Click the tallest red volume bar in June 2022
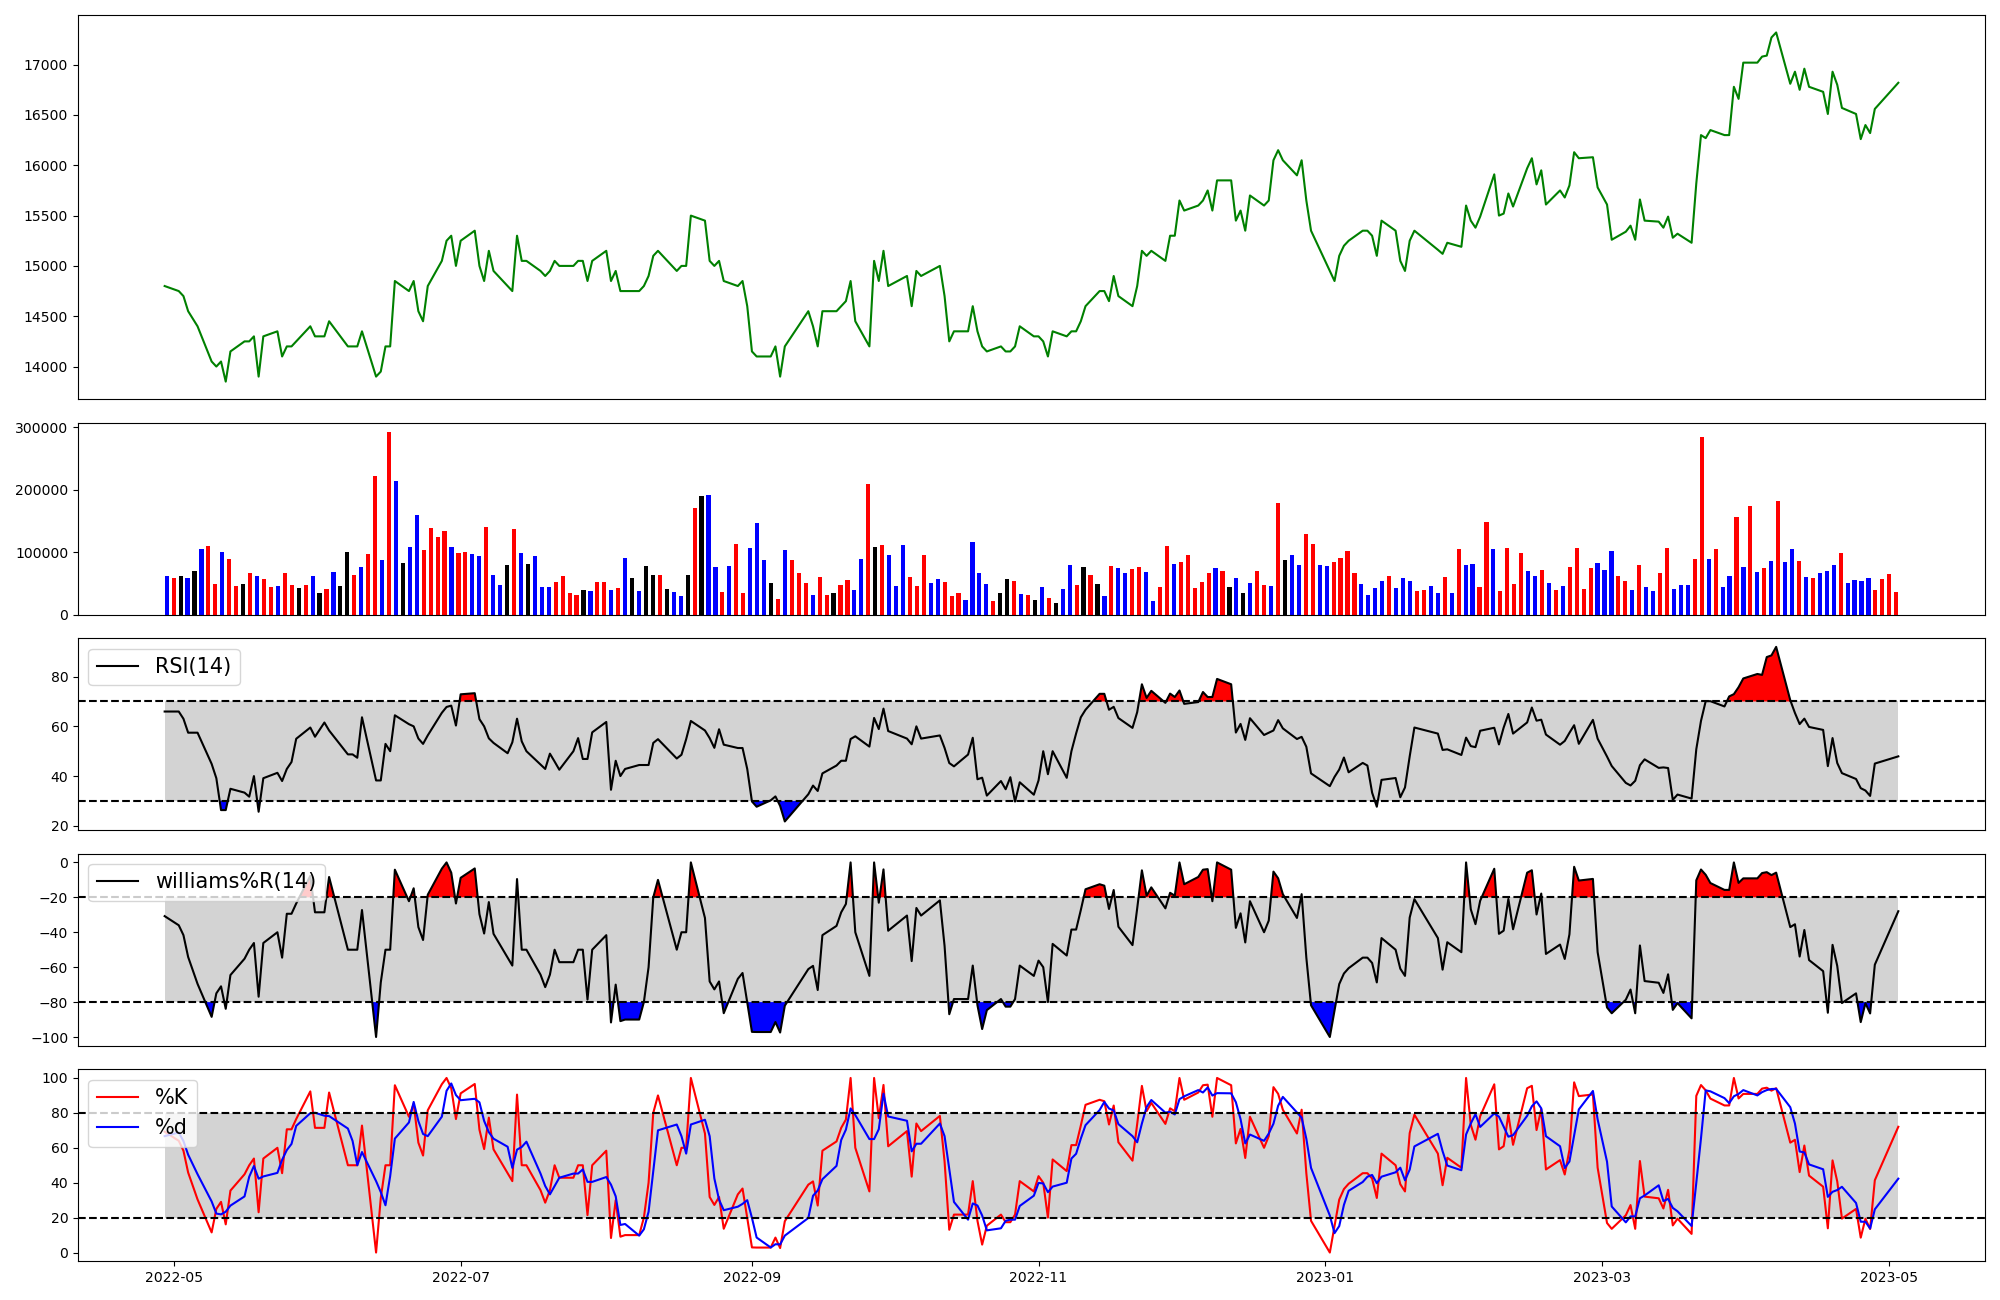Screen dimensions: 2000x1300 click(x=389, y=520)
